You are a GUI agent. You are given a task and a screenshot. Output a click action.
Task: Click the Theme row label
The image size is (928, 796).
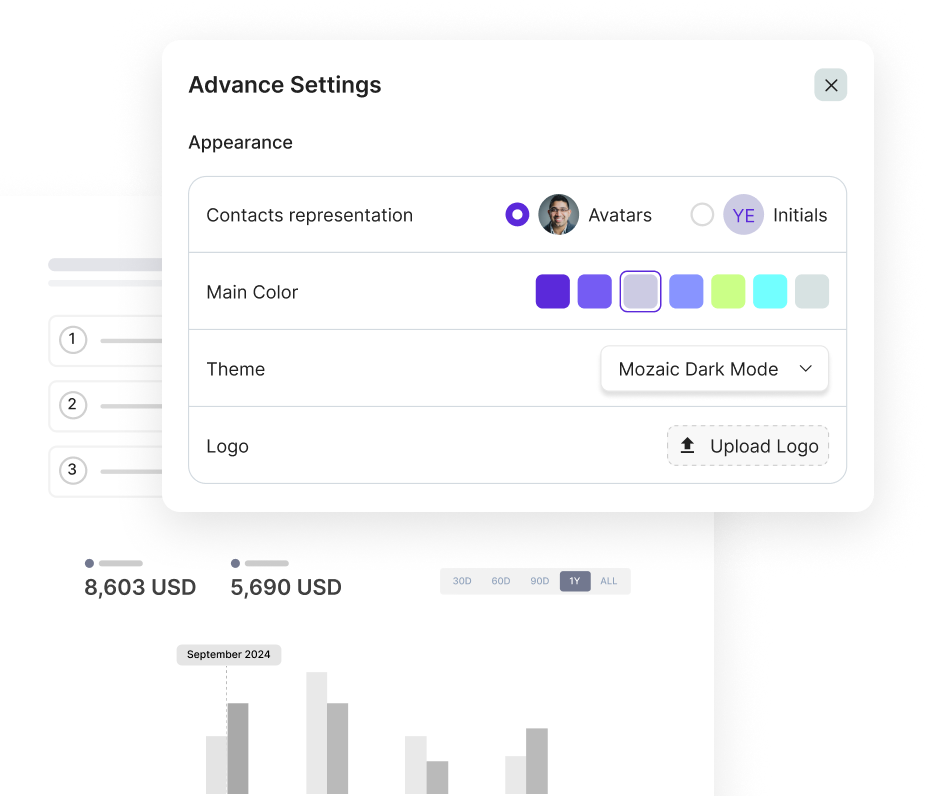(x=236, y=369)
